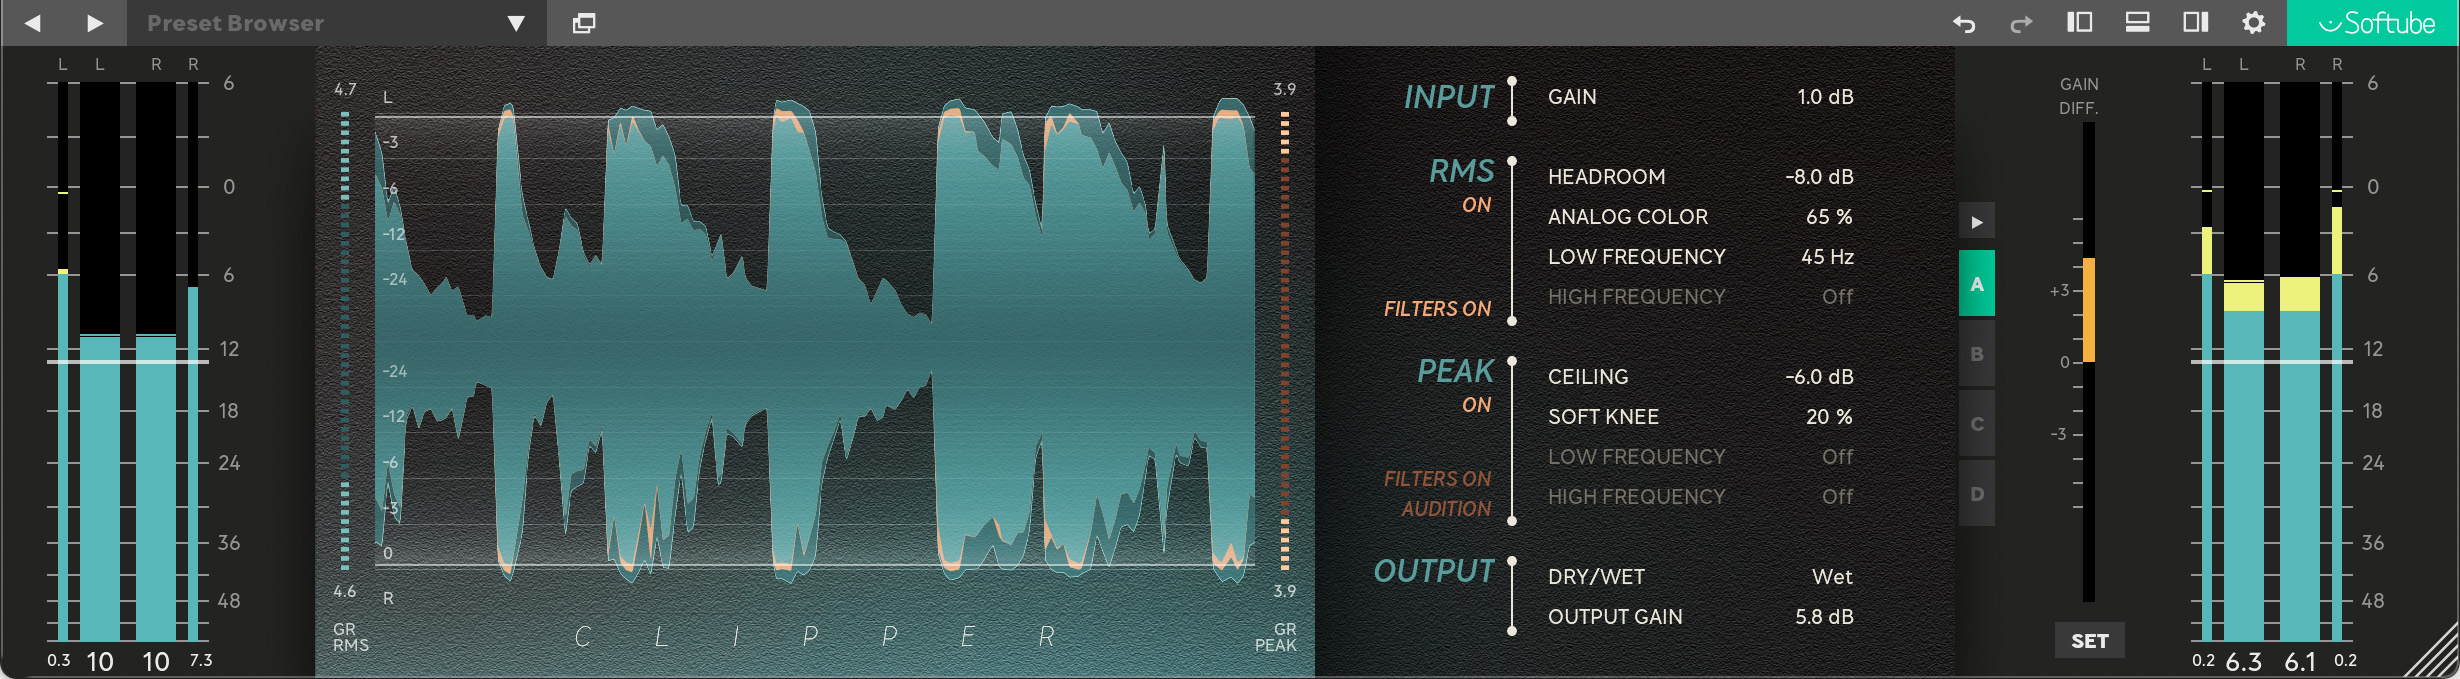Click the play arrow above slot A
Viewport: 2460px width, 679px height.
coord(1977,222)
